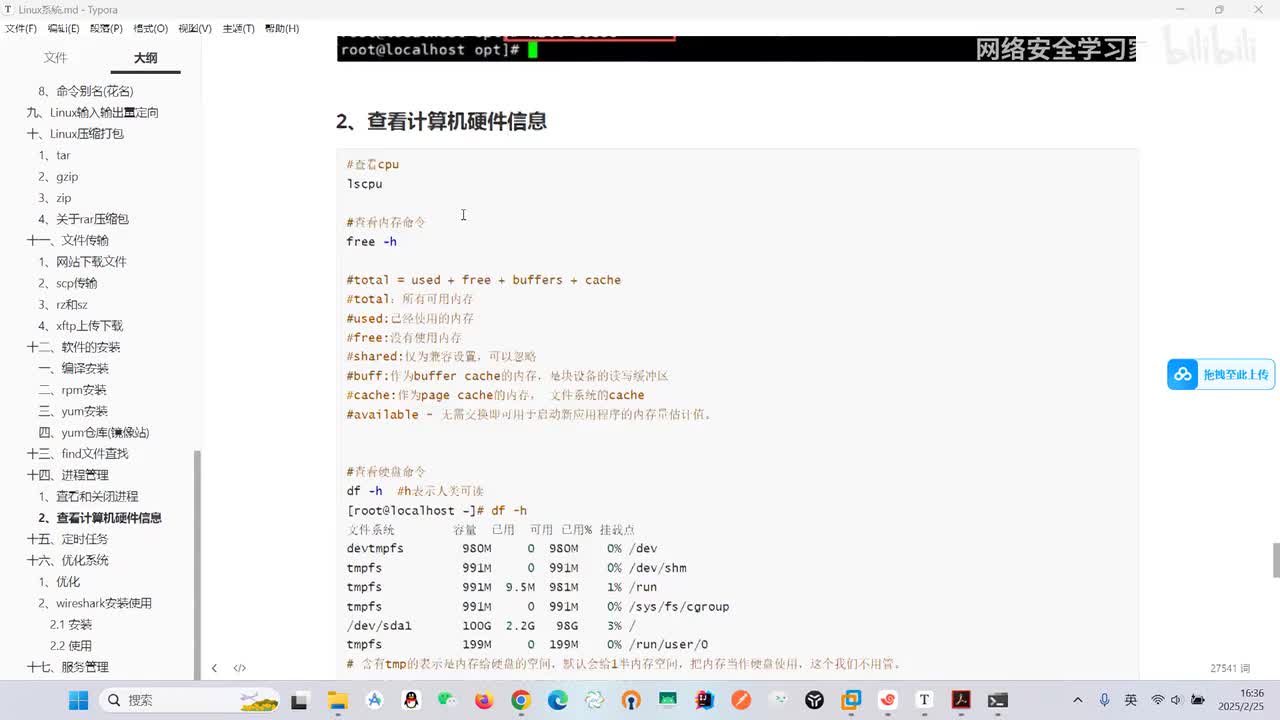The width and height of the screenshot is (1280, 720).
Task: Click the document vertical scrollbar thumb
Action: 1276,560
